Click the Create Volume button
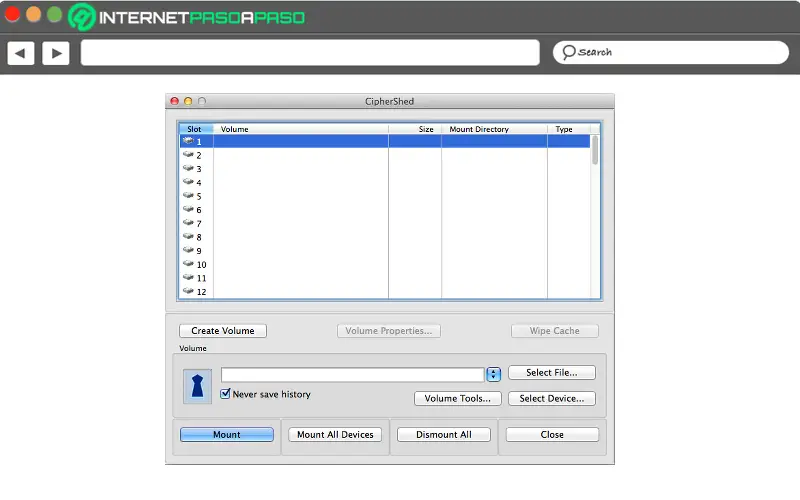This screenshot has width=800, height=500. tap(223, 331)
